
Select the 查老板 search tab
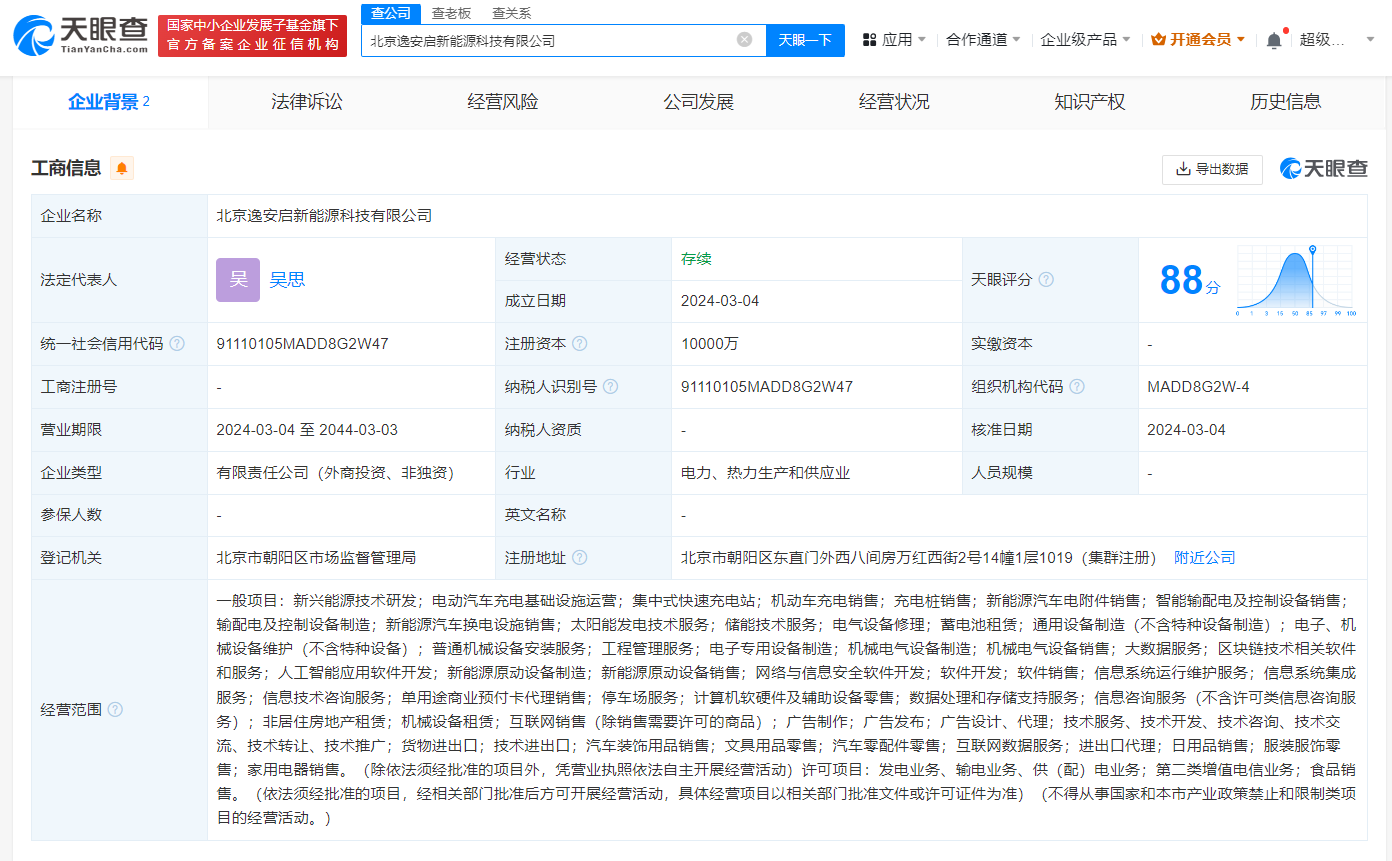(451, 13)
